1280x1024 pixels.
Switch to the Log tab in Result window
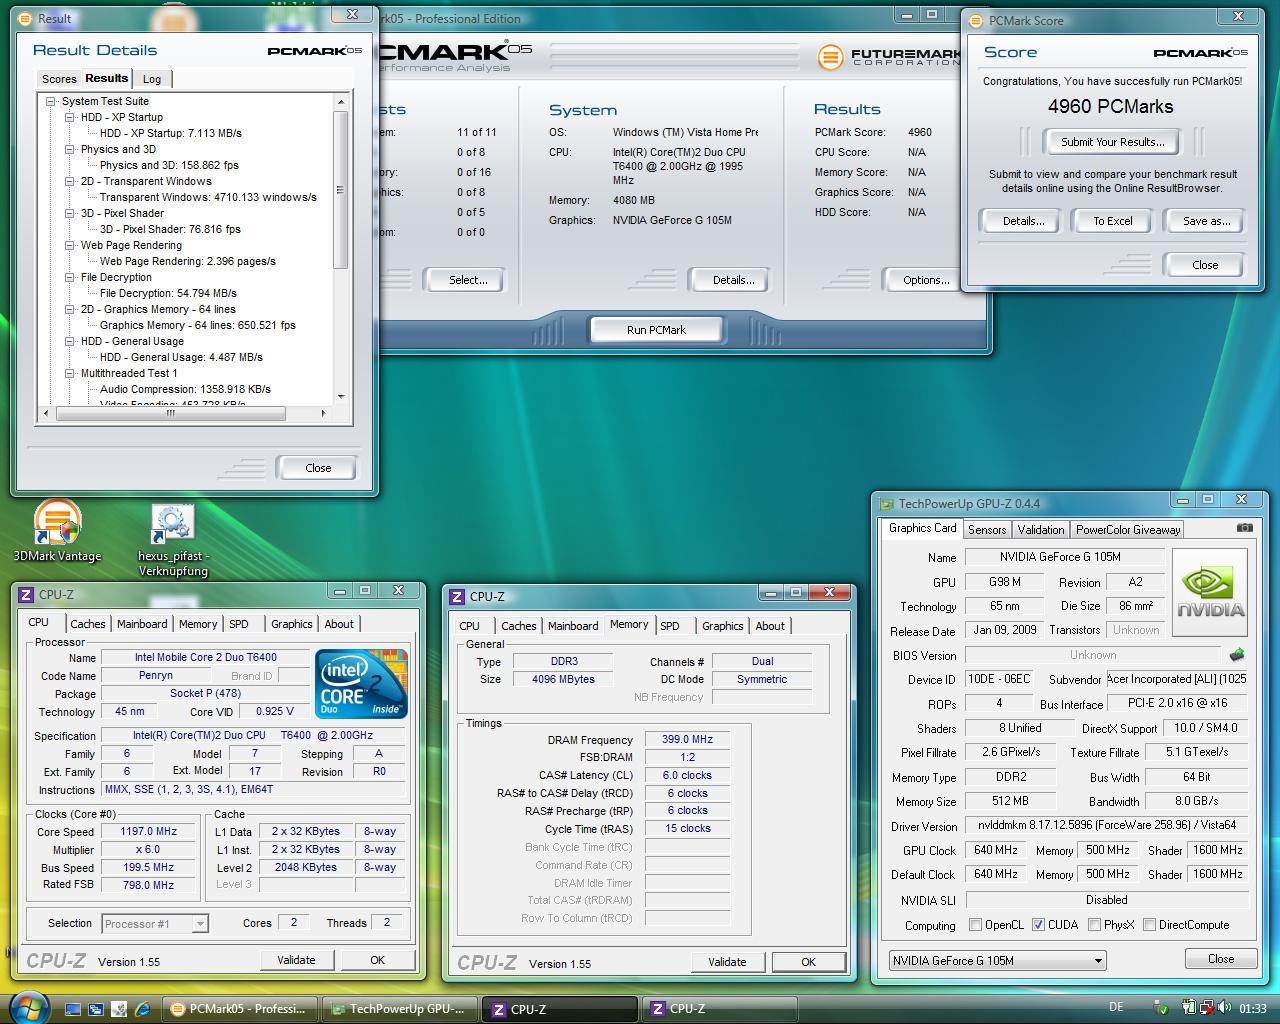point(152,79)
